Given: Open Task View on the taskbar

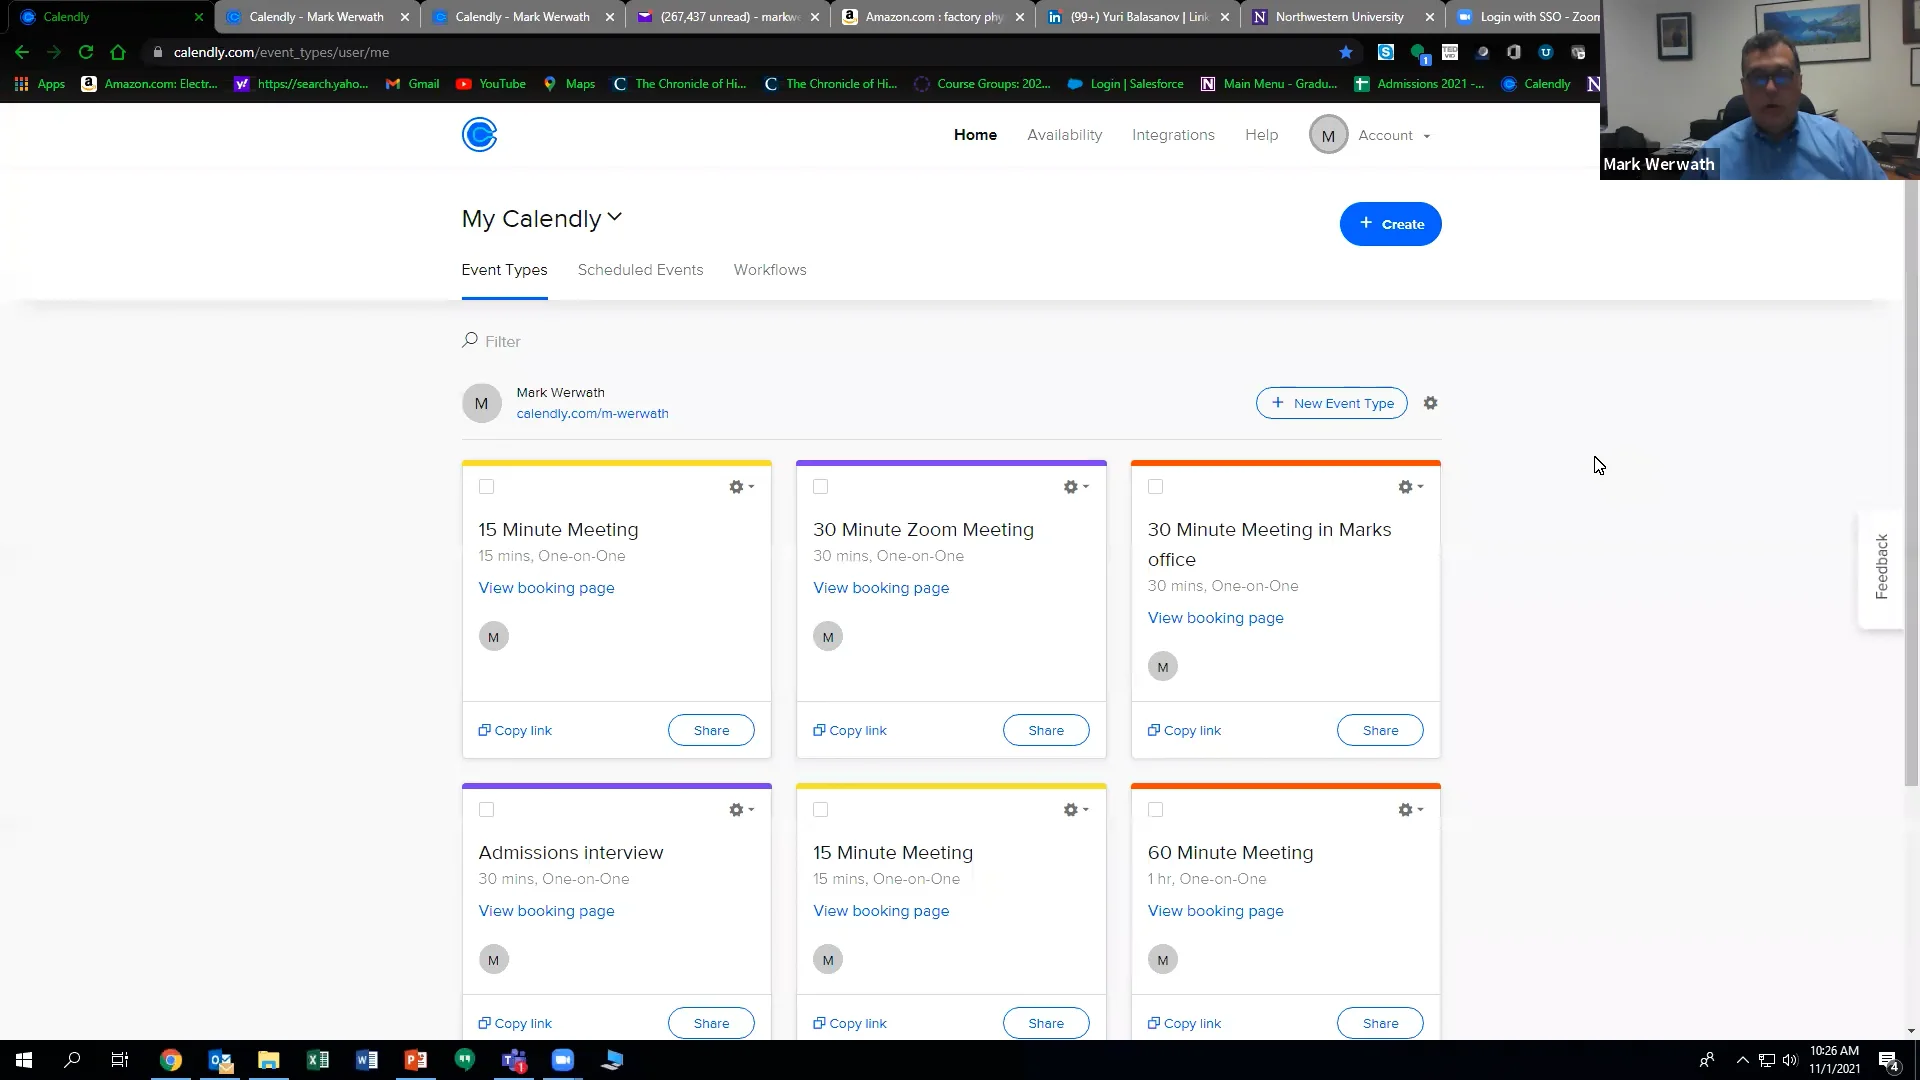Looking at the screenshot, I should click(x=120, y=1060).
